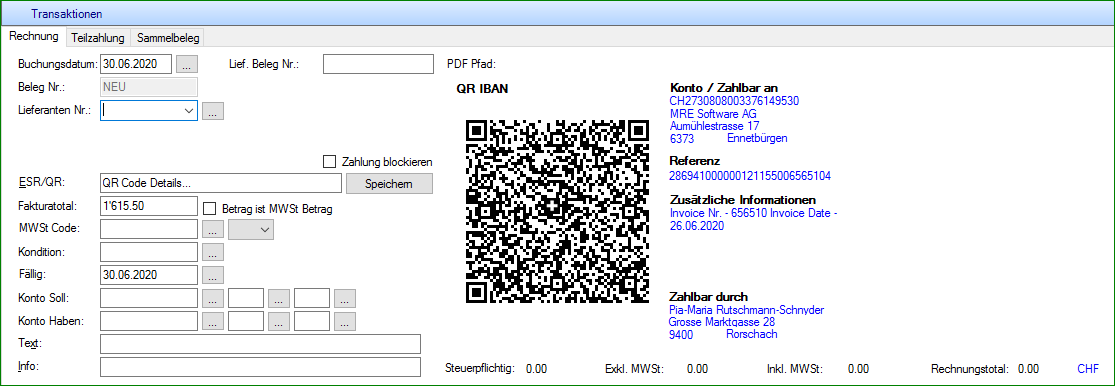Click the Pia-Maria Rutschmann-Schnyder name
Screen dimensions: 1115x386
point(747,310)
